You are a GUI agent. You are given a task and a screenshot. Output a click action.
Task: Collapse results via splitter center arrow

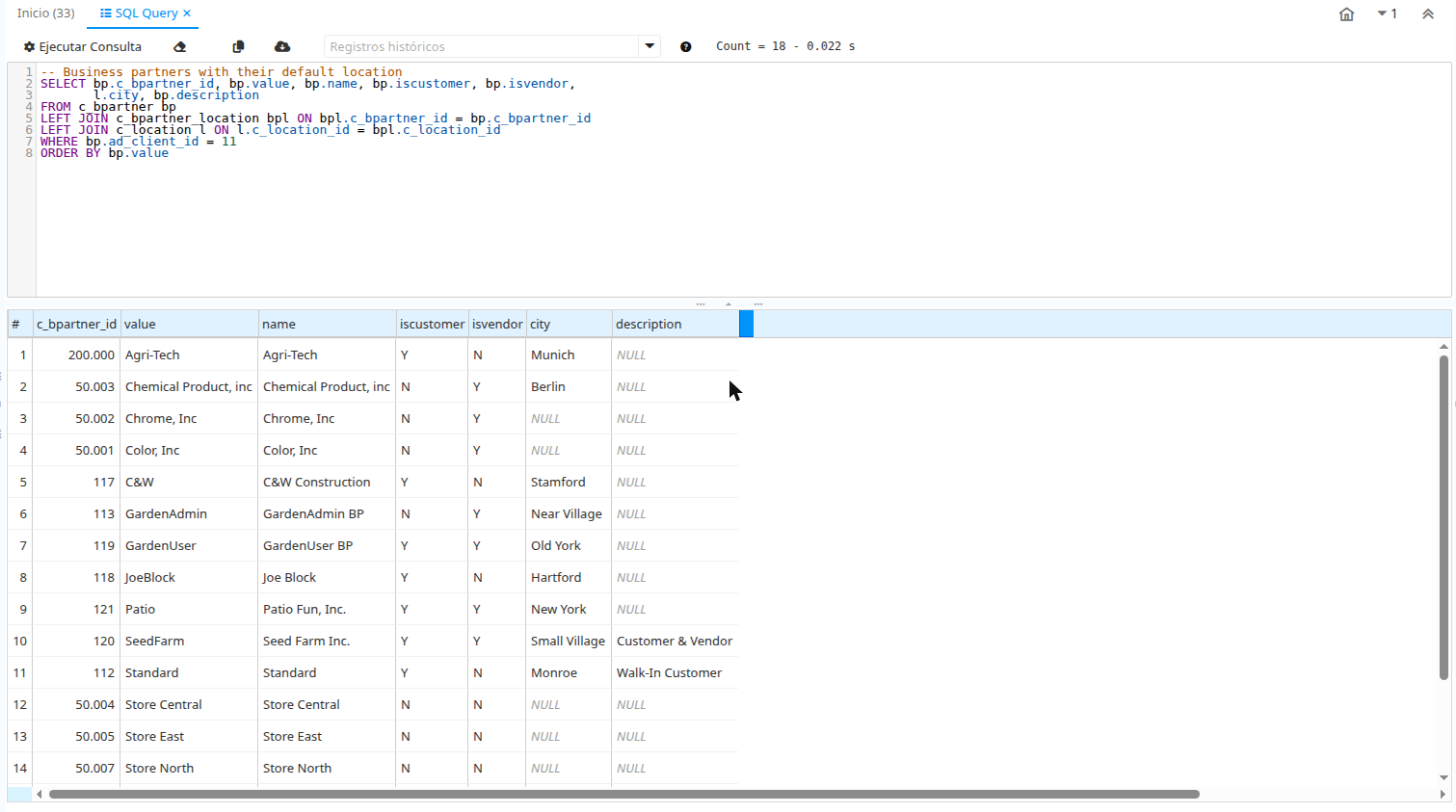click(729, 303)
